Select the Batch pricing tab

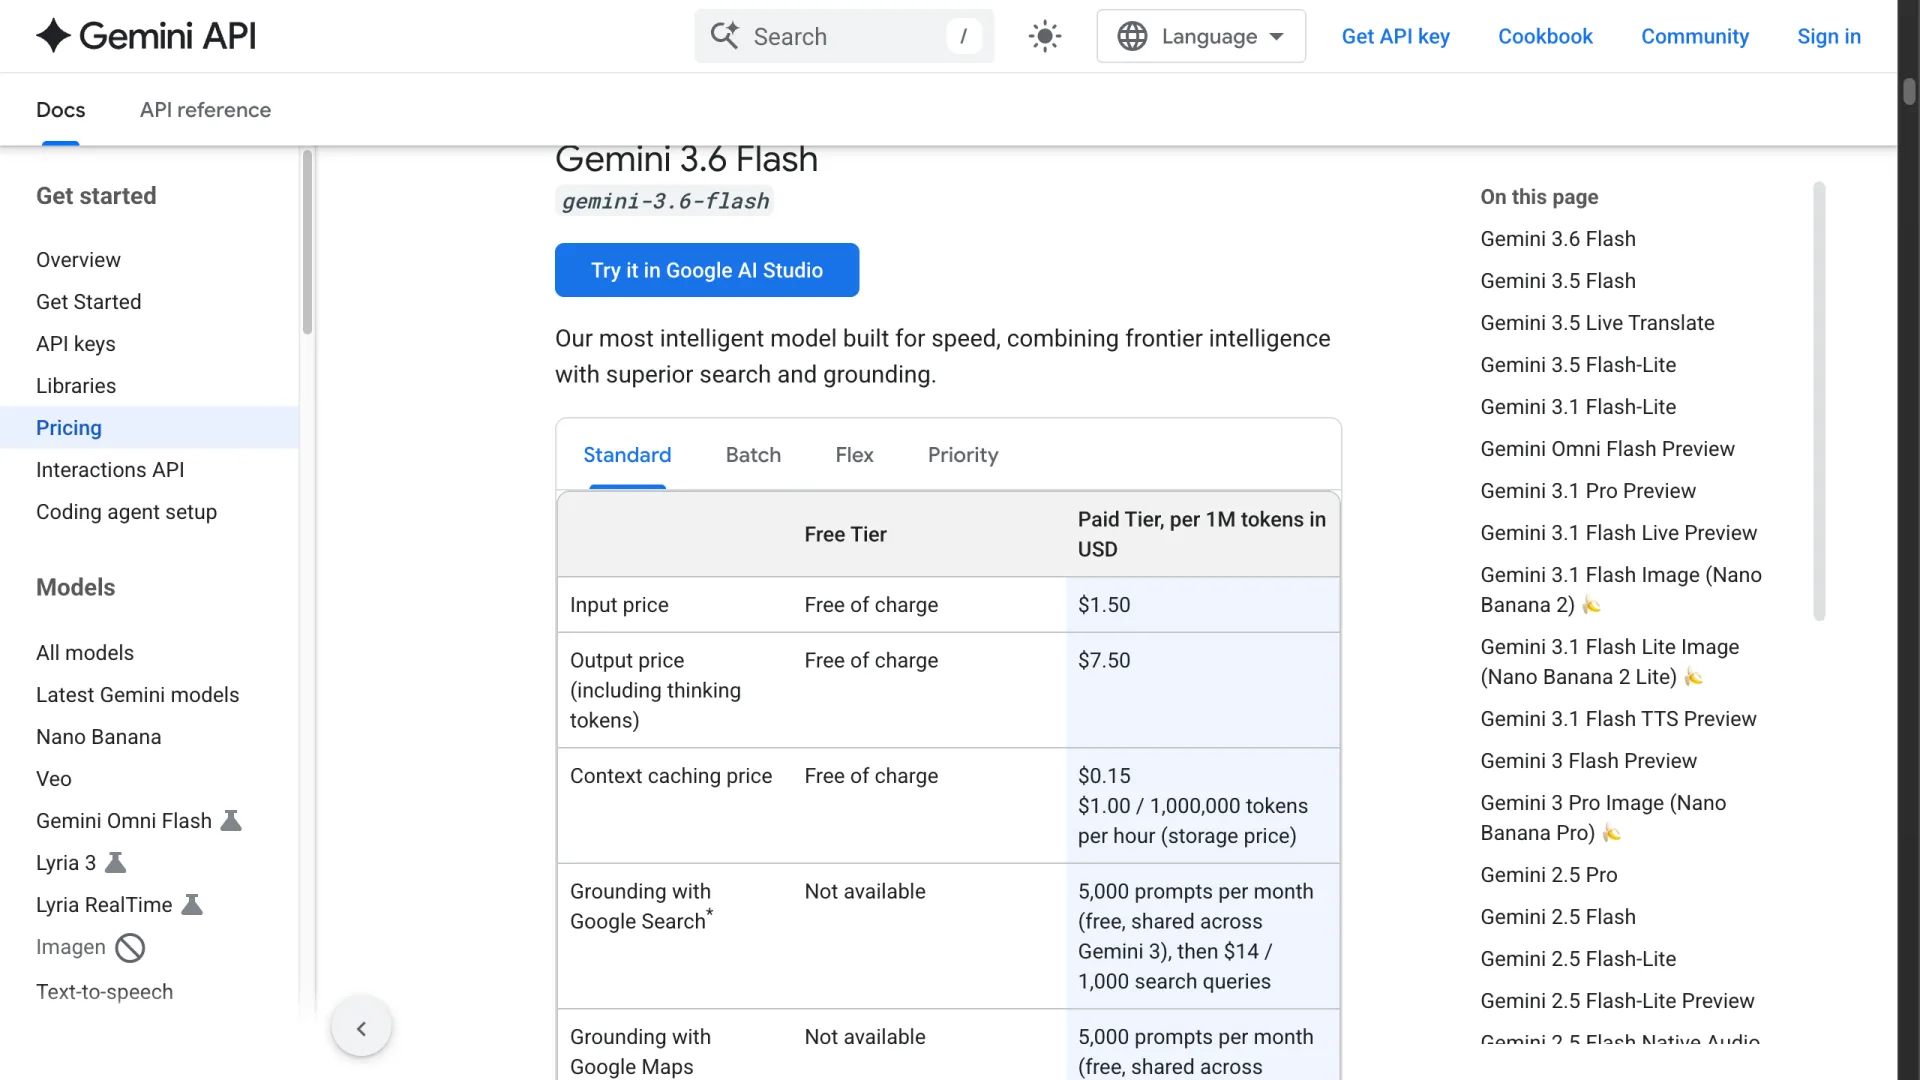pos(753,455)
